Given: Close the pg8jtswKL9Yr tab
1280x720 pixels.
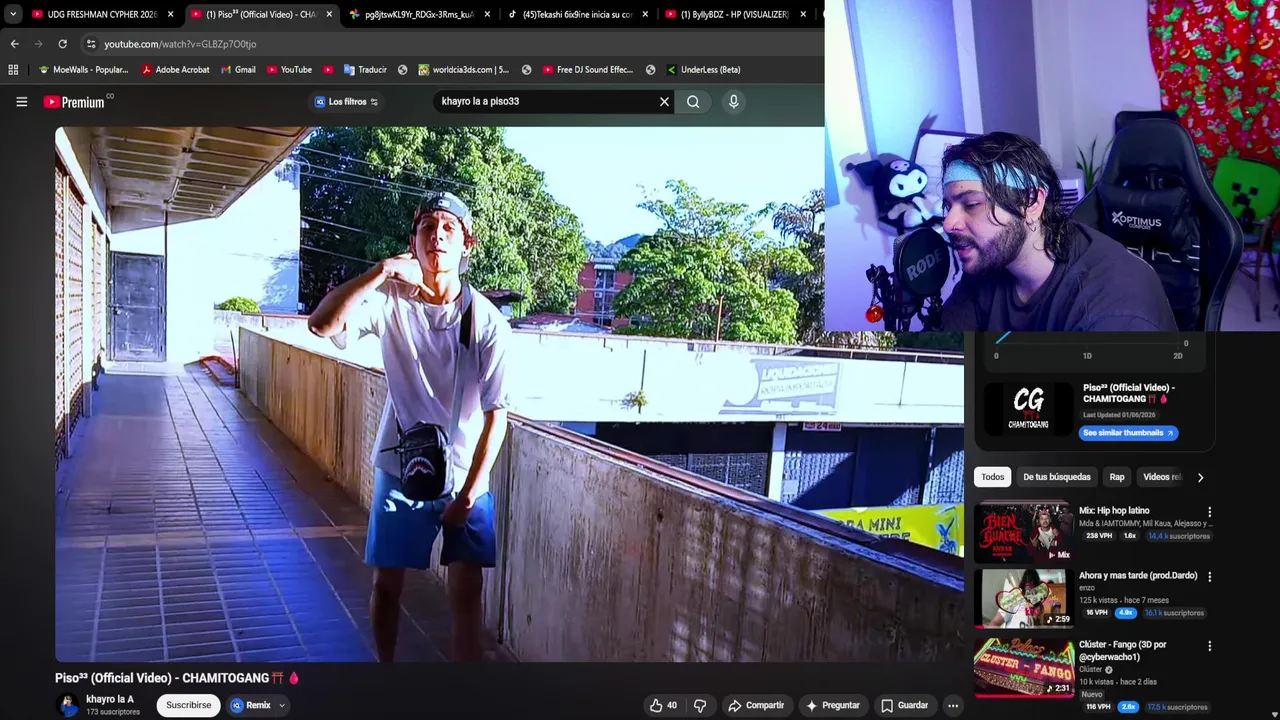Looking at the screenshot, I should [487, 14].
